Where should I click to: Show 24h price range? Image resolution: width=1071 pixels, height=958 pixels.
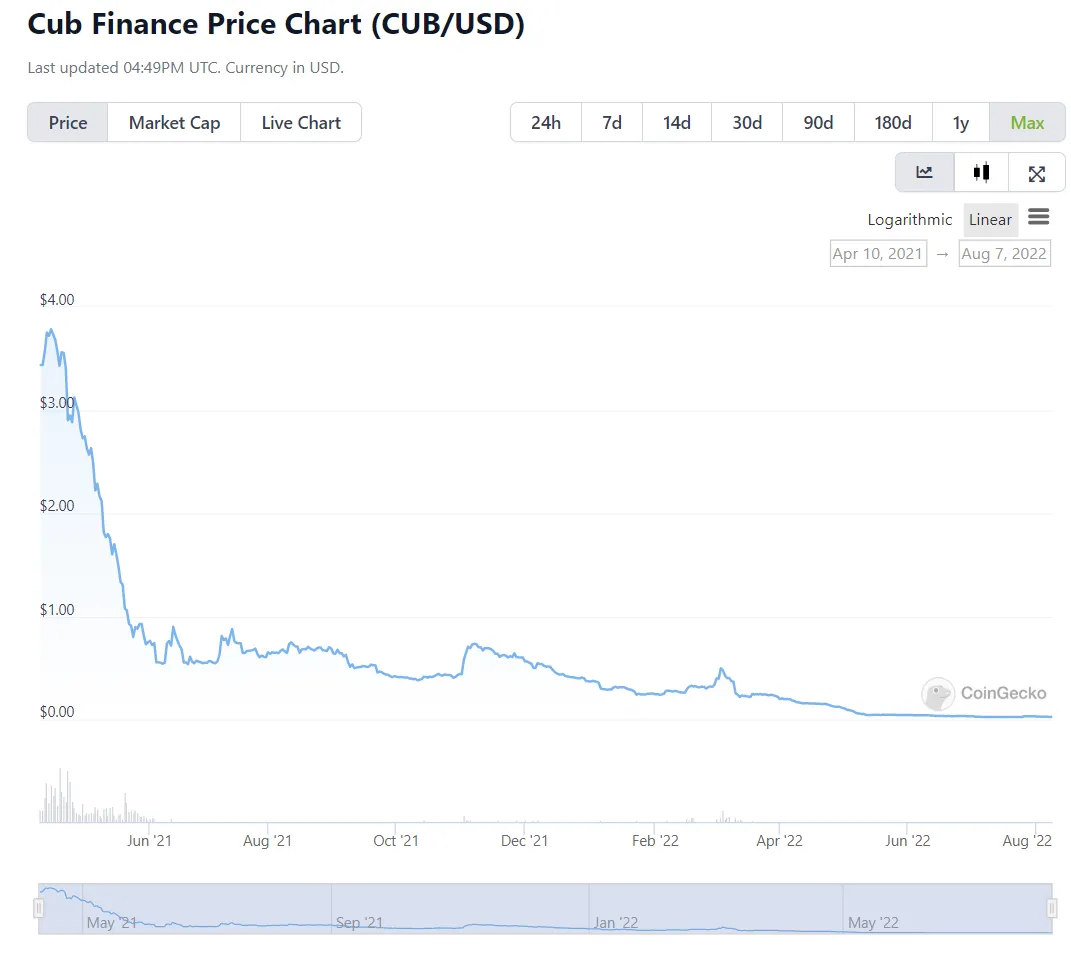pyautogui.click(x=546, y=122)
